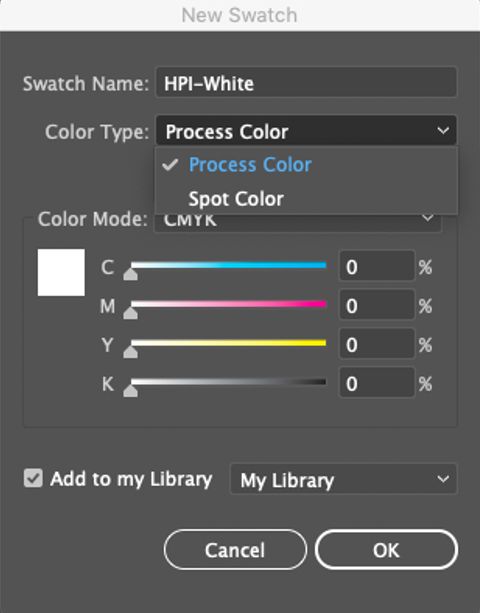Click the Cancel button
The image size is (480, 613).
[235, 550]
